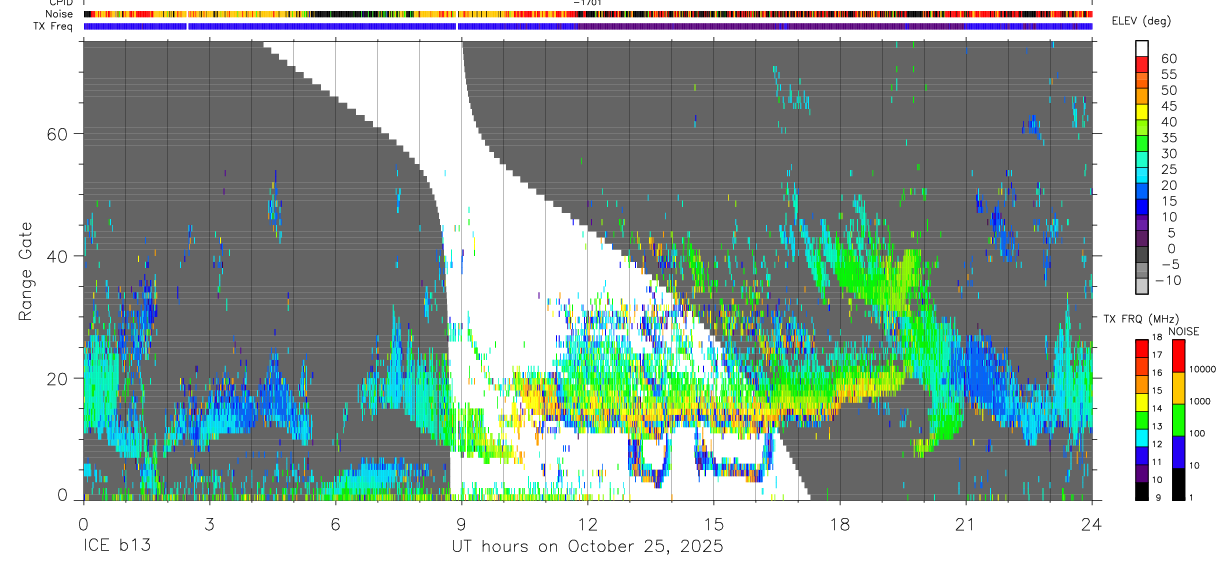Click the blue 100 NOISE legend segment
The height and width of the screenshot is (567, 1228).
coord(1178,451)
